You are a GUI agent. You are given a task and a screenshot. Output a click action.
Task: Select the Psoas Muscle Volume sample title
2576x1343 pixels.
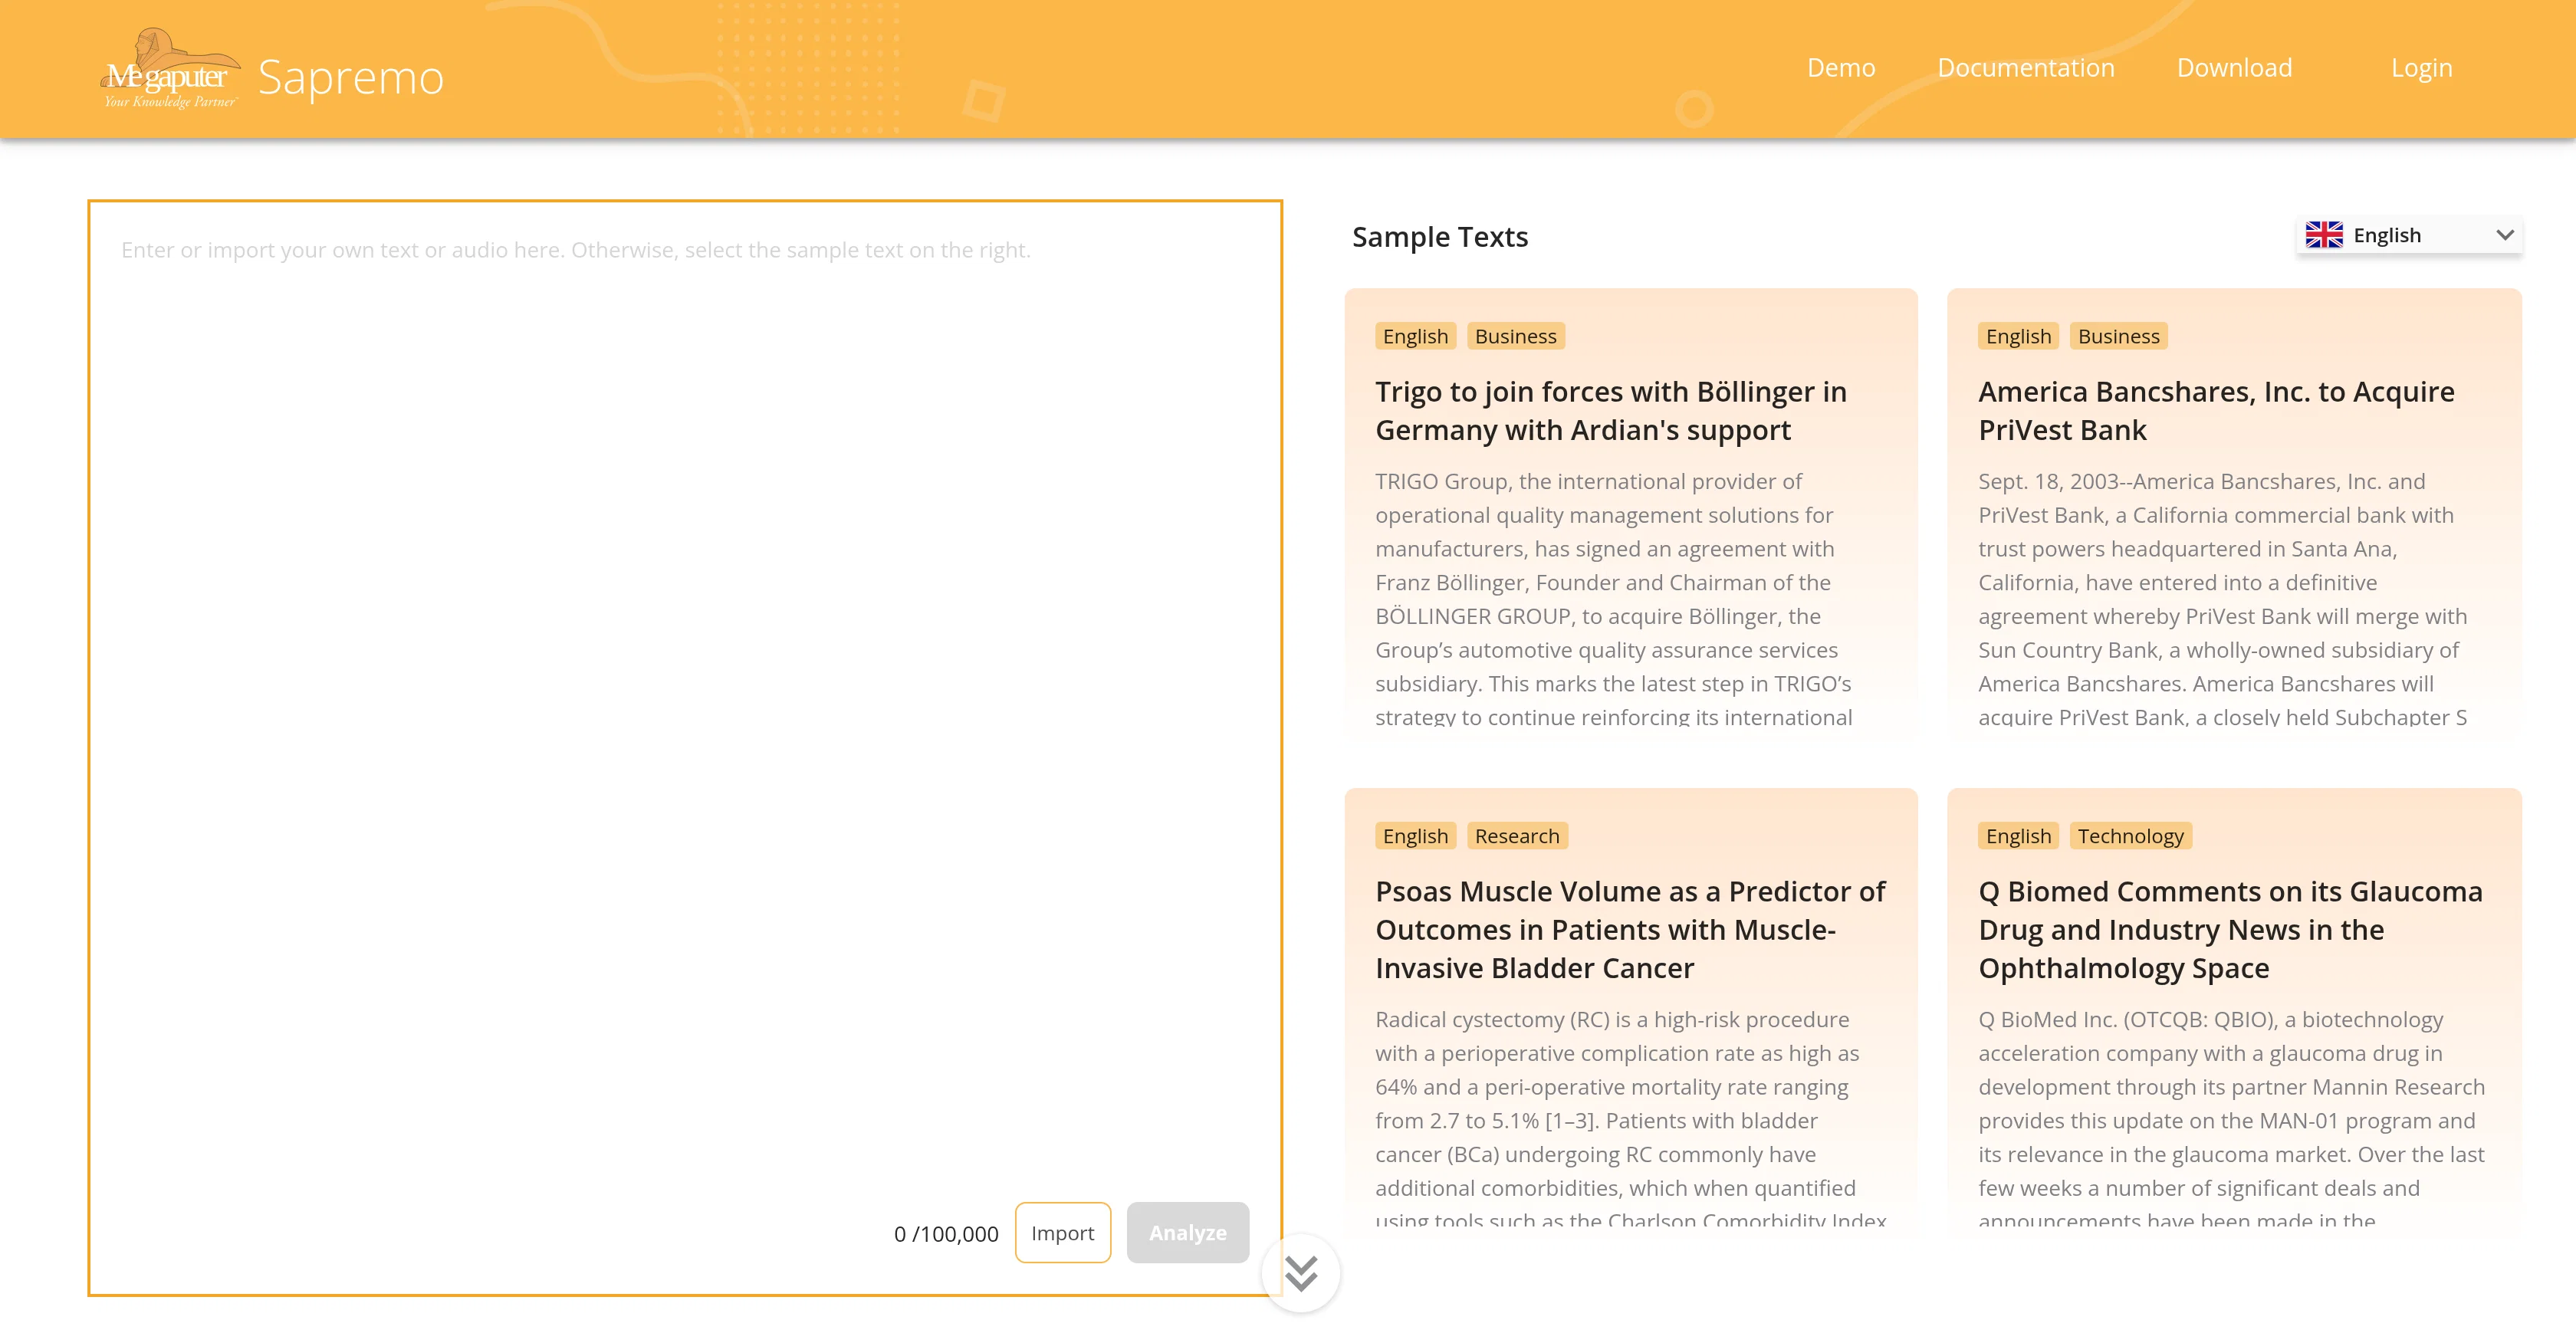tap(1630, 930)
